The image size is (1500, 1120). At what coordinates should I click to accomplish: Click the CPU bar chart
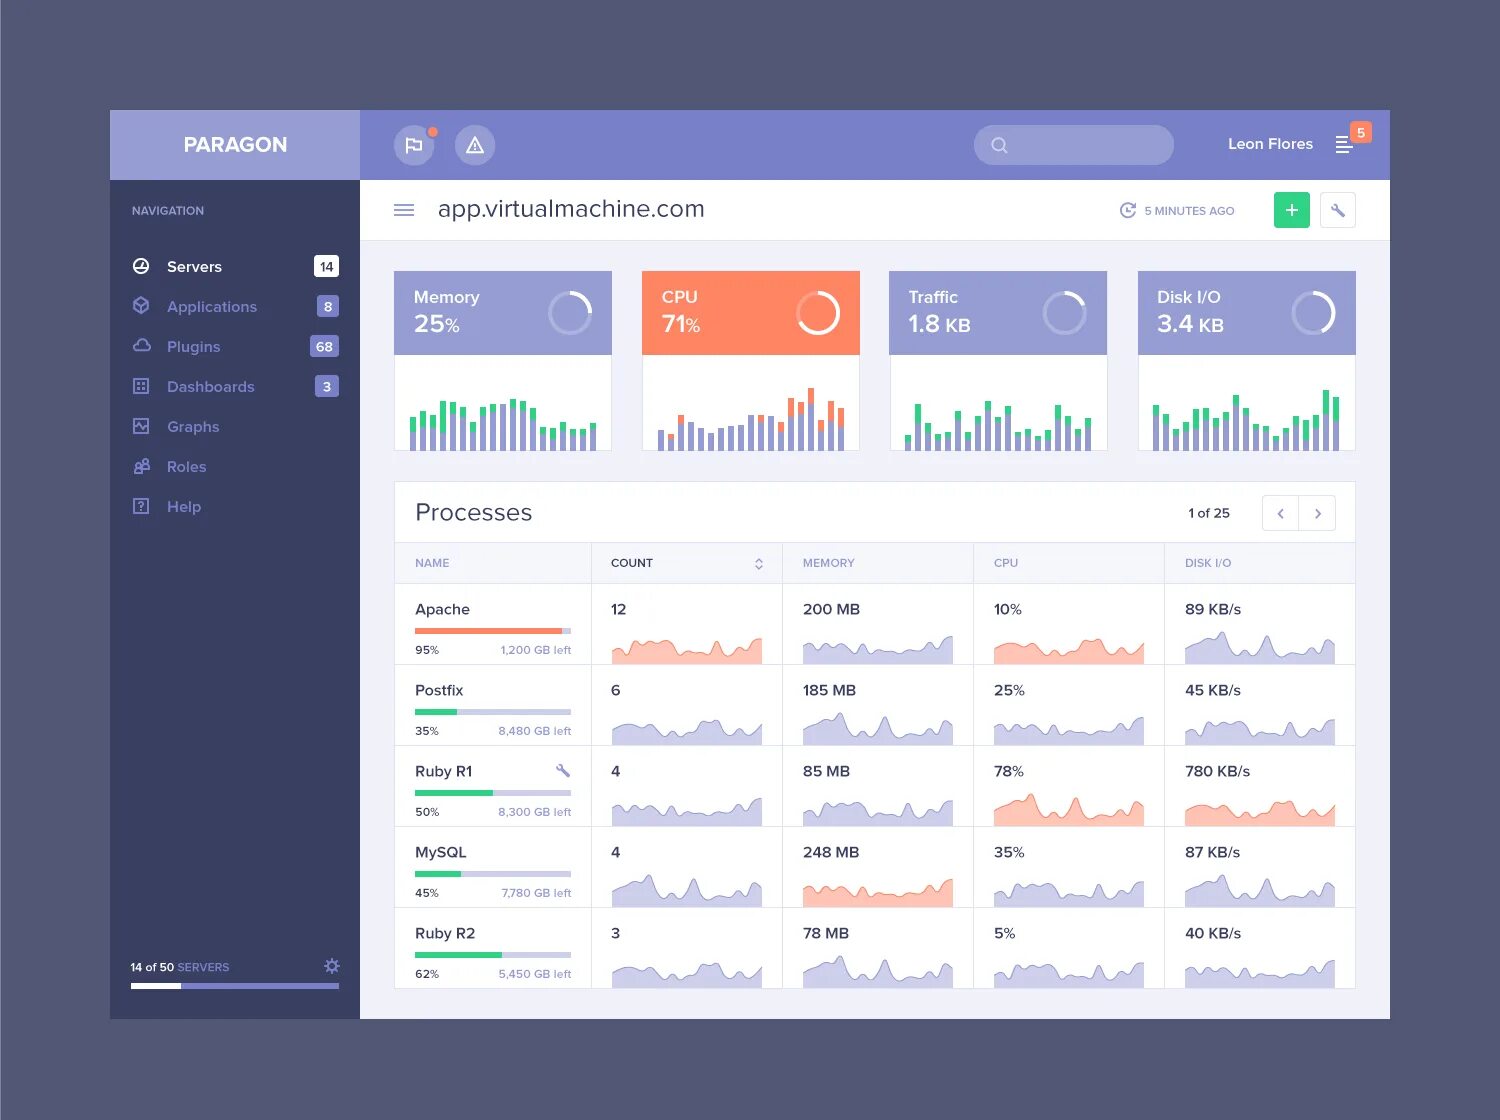click(x=751, y=420)
